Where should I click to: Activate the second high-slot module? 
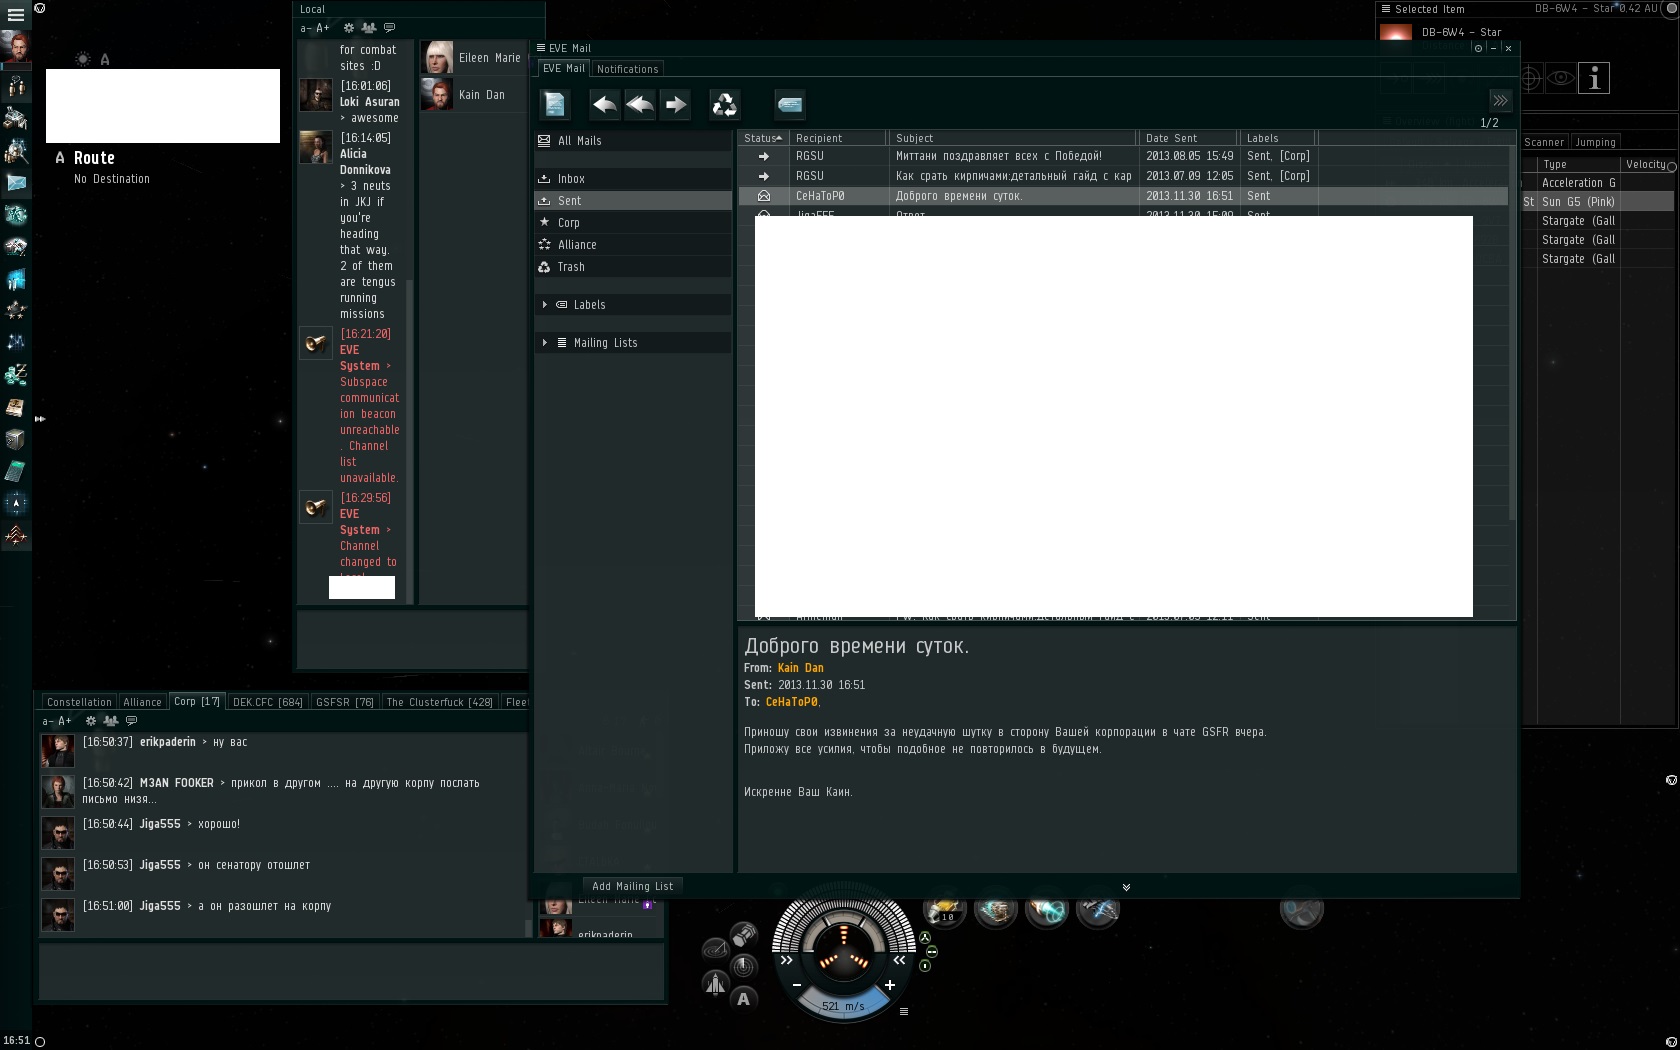pyautogui.click(x=996, y=910)
